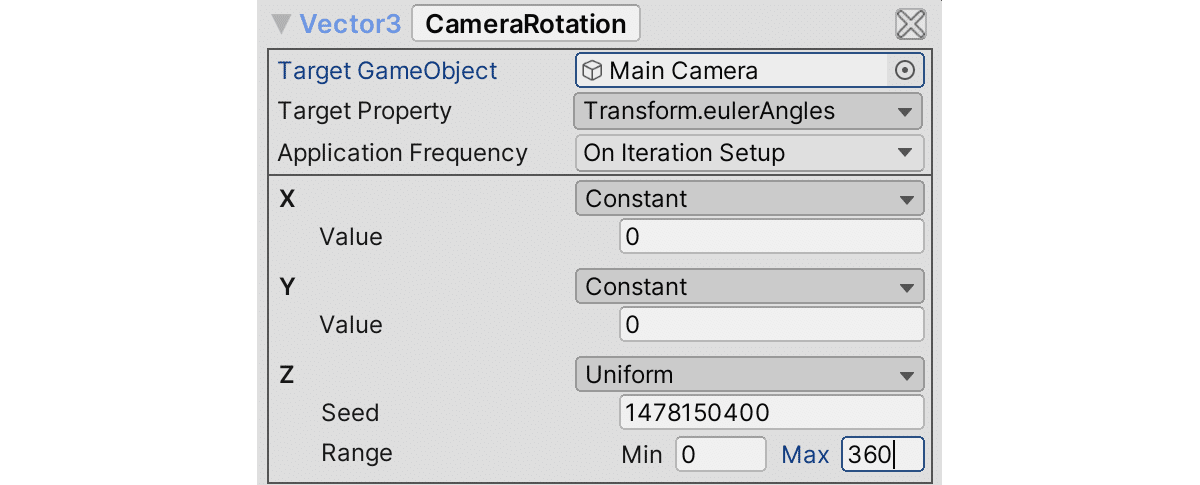Click the Range Max input field
The width and height of the screenshot is (1200, 485).
coord(881,455)
